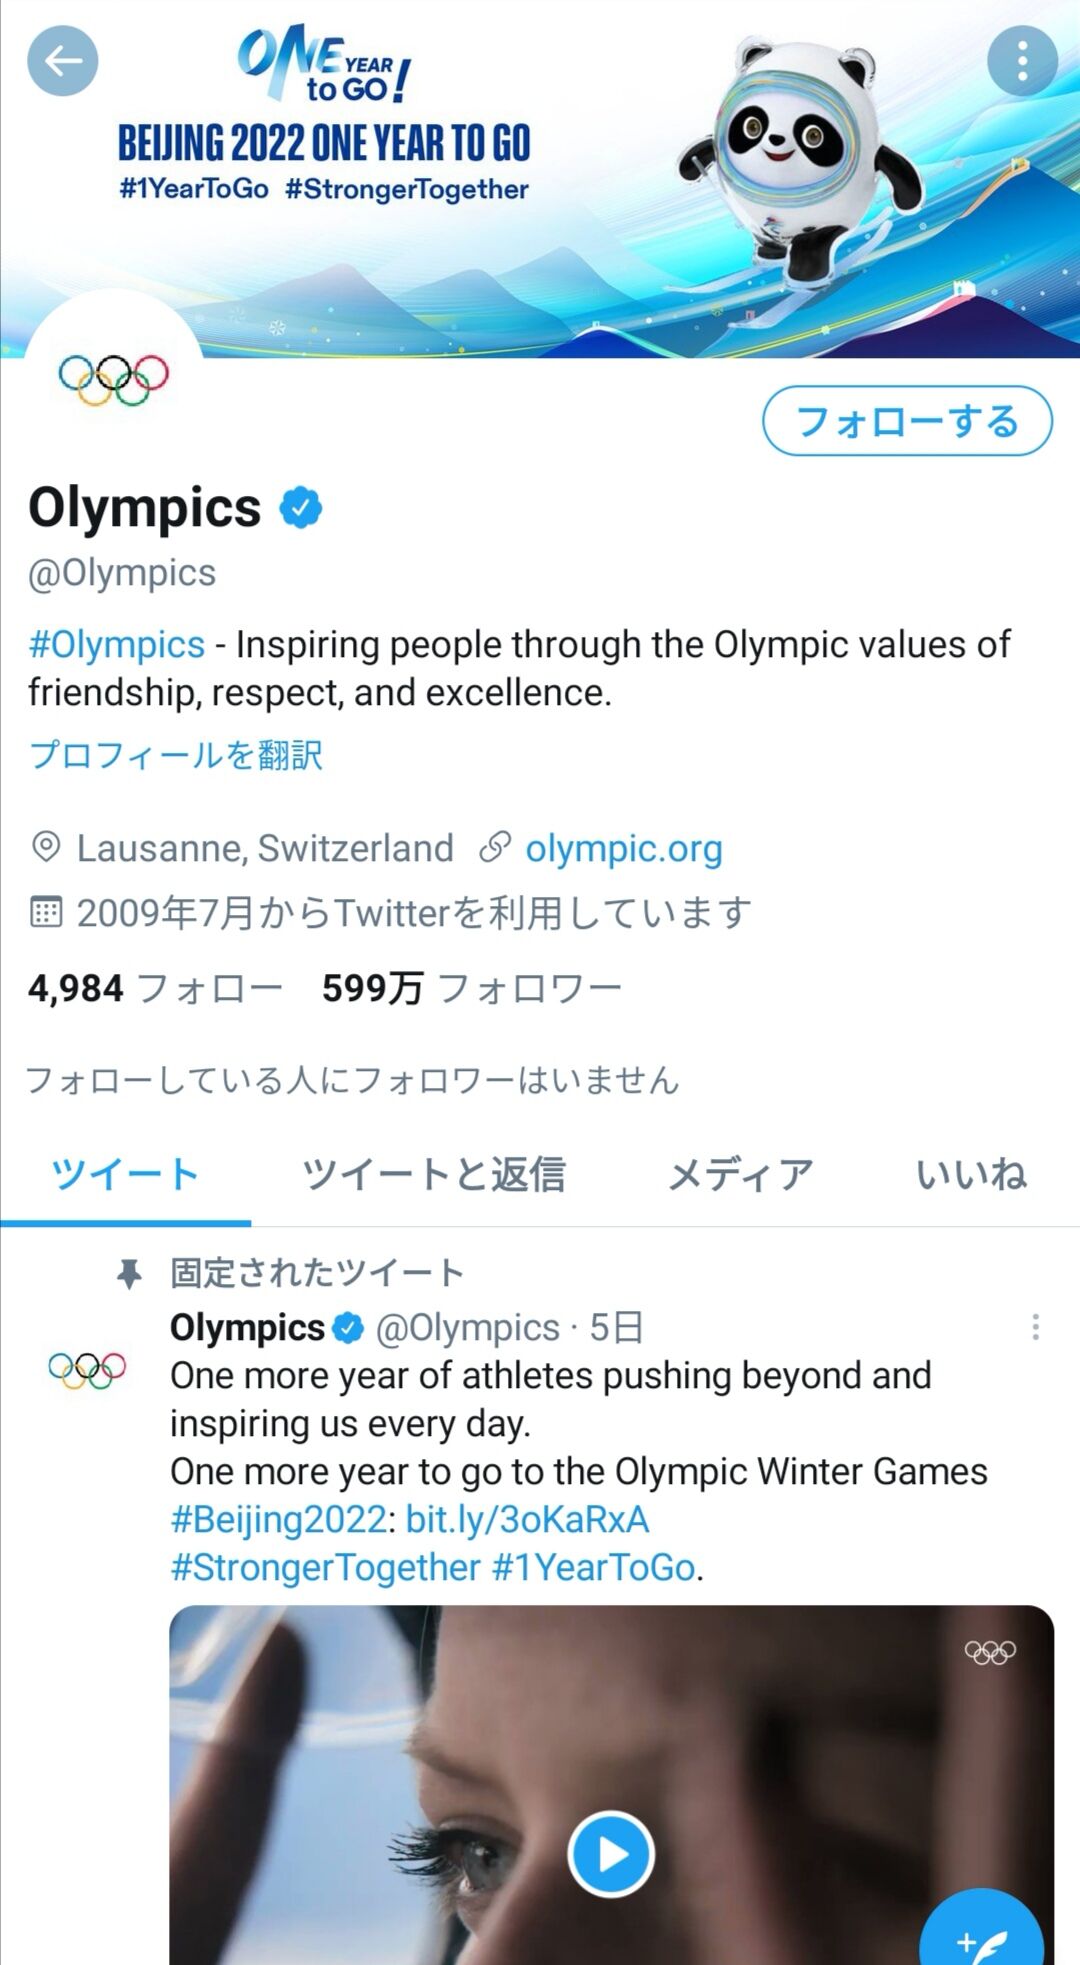Tap the verified badge beside Olympics name
The width and height of the screenshot is (1080, 1965).
[x=301, y=508]
